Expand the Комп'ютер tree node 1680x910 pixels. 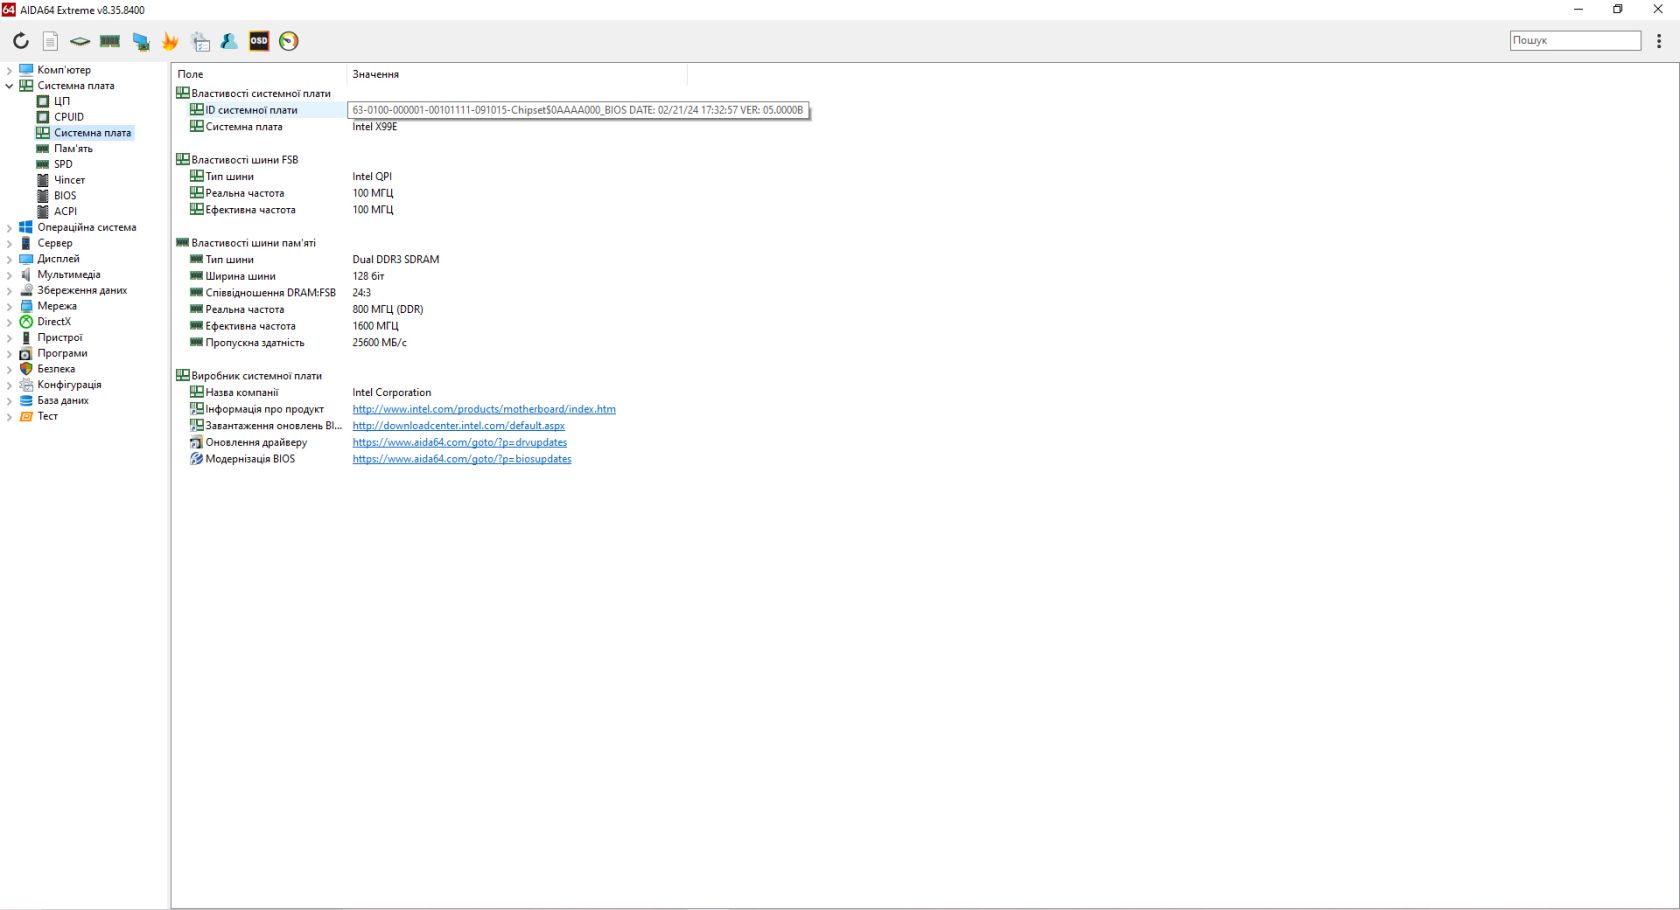[9, 70]
